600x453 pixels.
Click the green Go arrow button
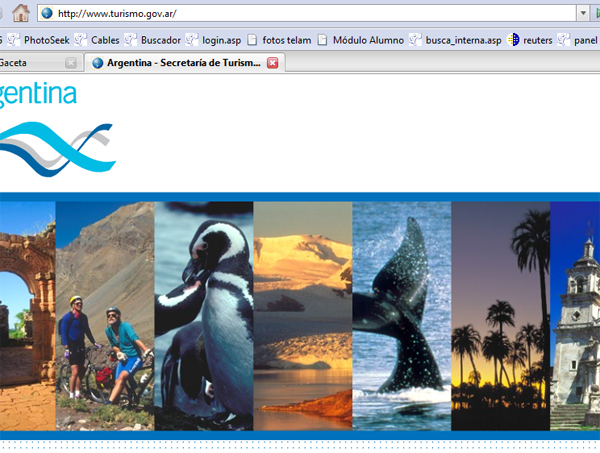(596, 14)
